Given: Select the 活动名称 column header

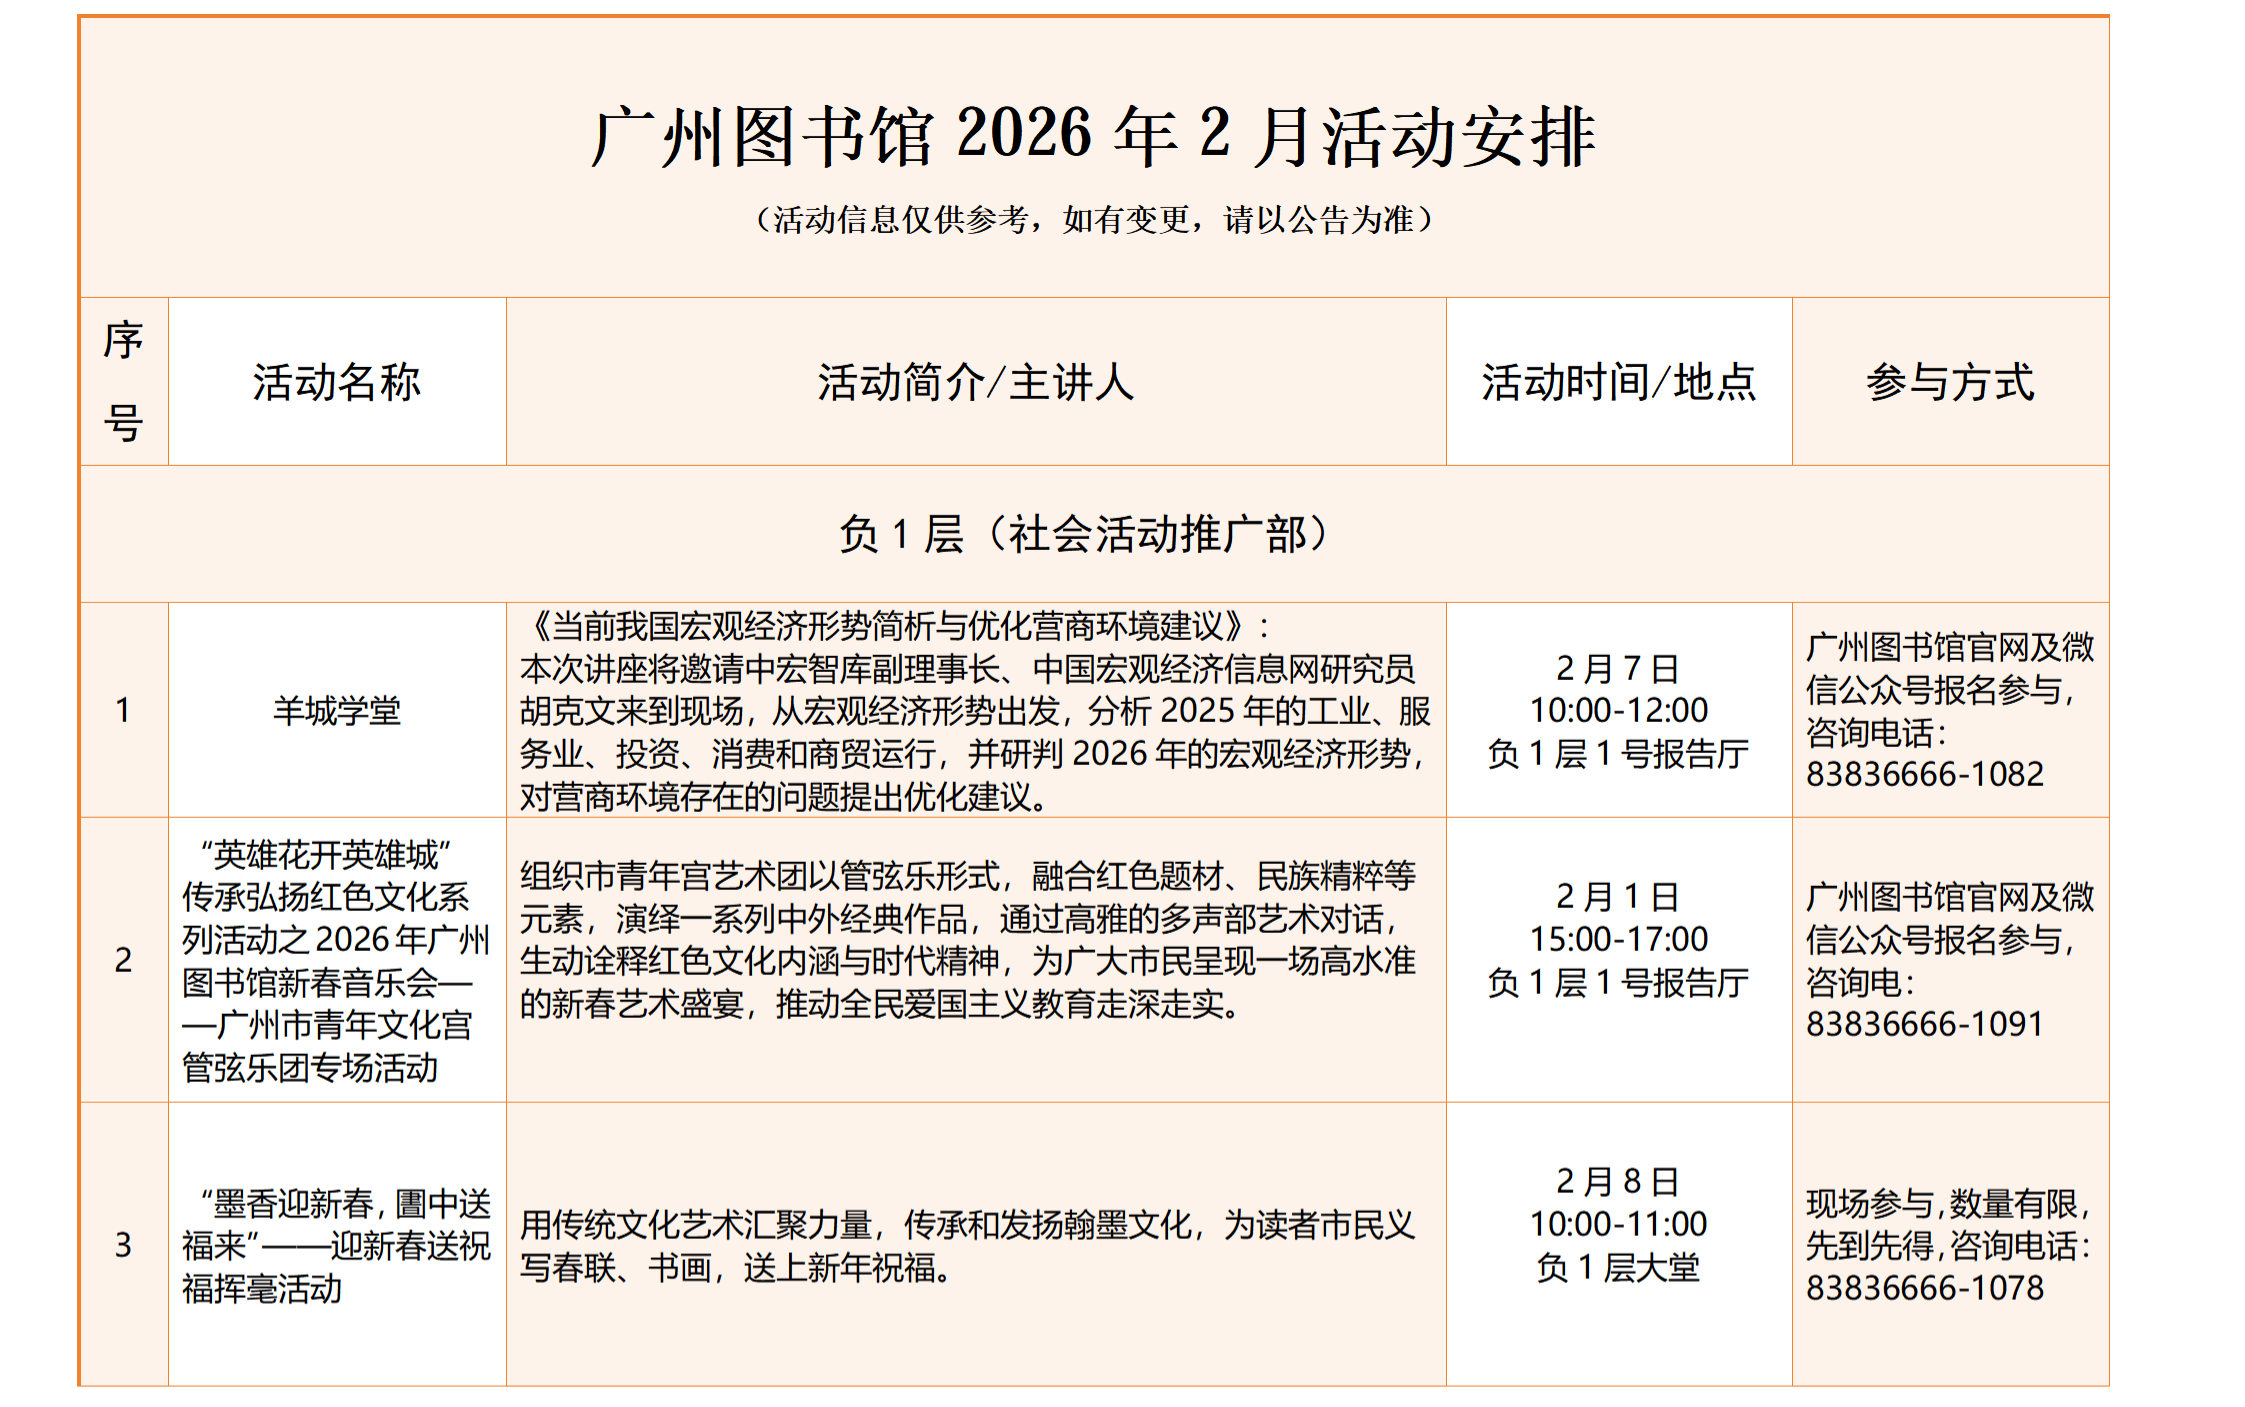Looking at the screenshot, I should pos(337,382).
